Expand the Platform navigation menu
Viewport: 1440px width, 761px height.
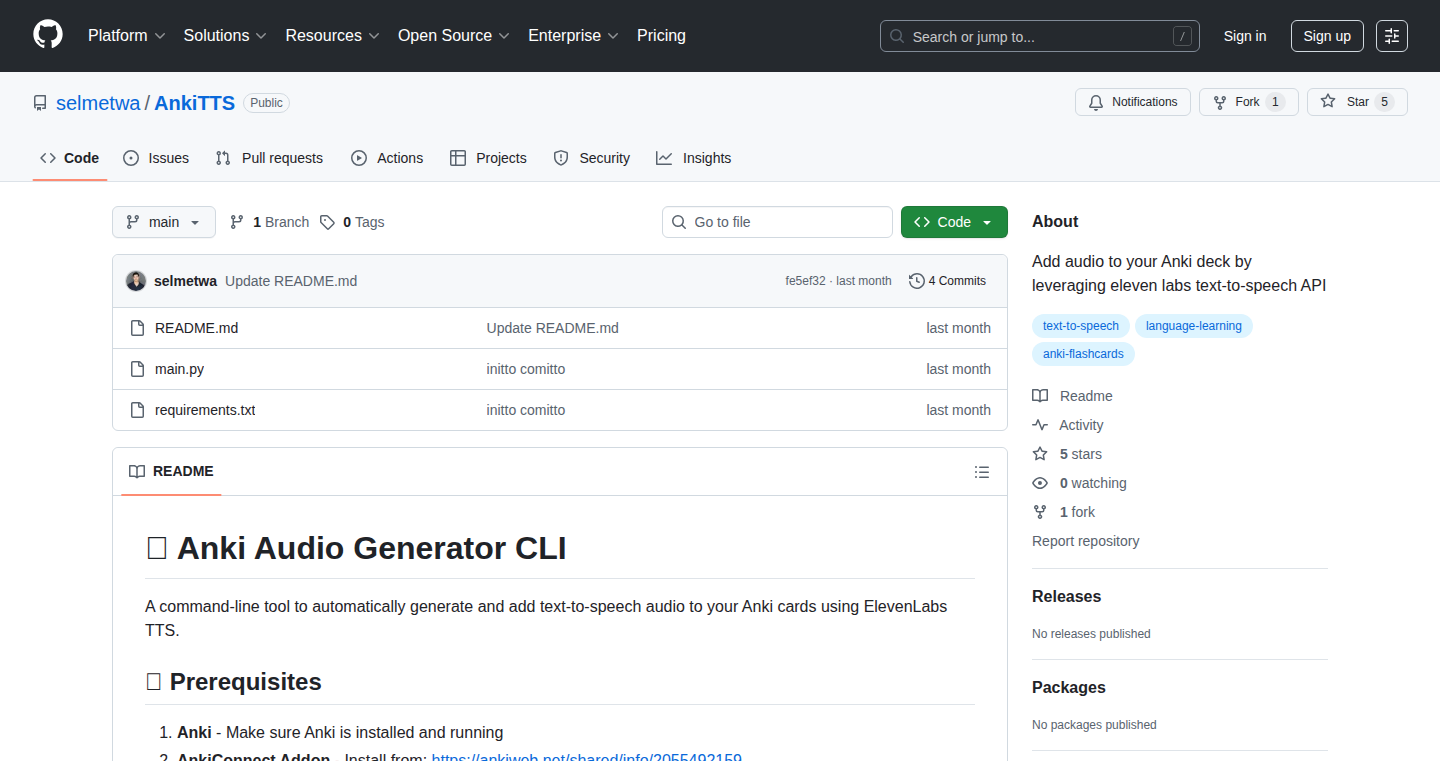point(125,36)
